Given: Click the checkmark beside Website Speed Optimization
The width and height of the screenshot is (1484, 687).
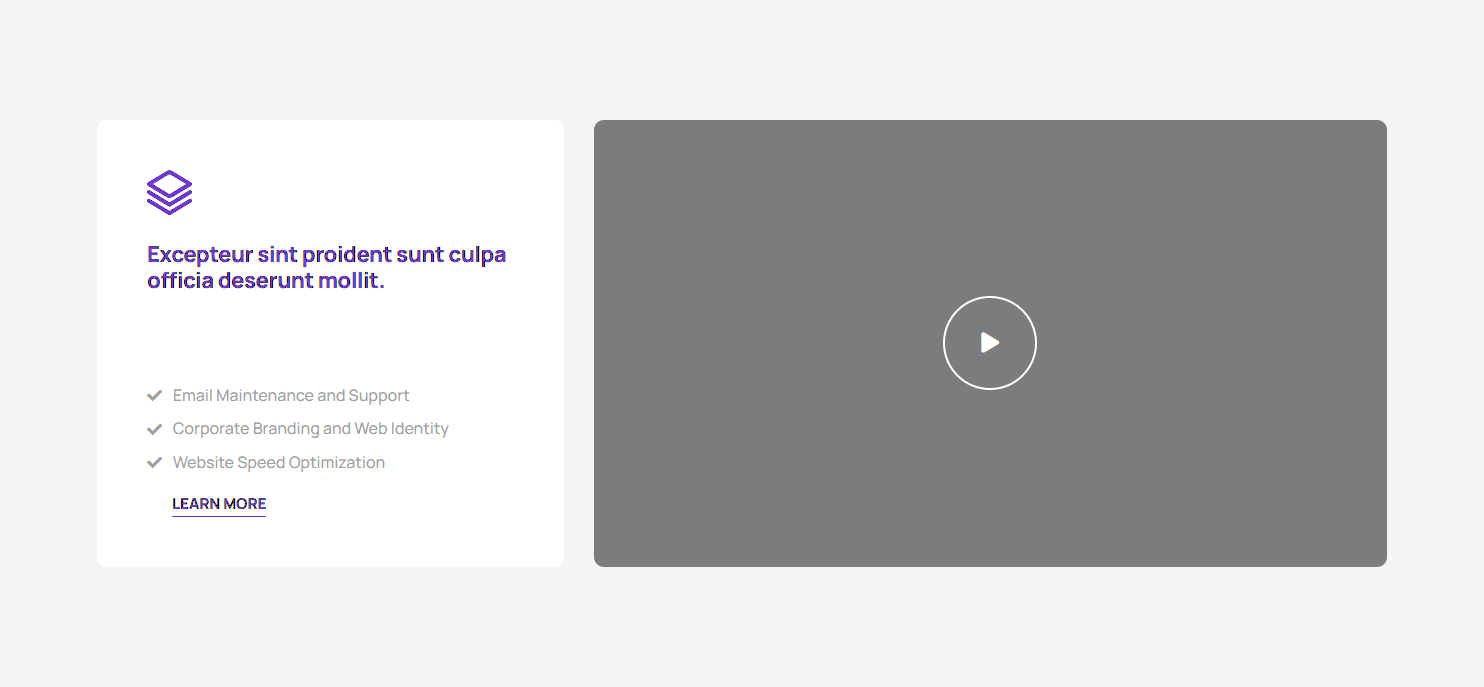Looking at the screenshot, I should pos(155,463).
